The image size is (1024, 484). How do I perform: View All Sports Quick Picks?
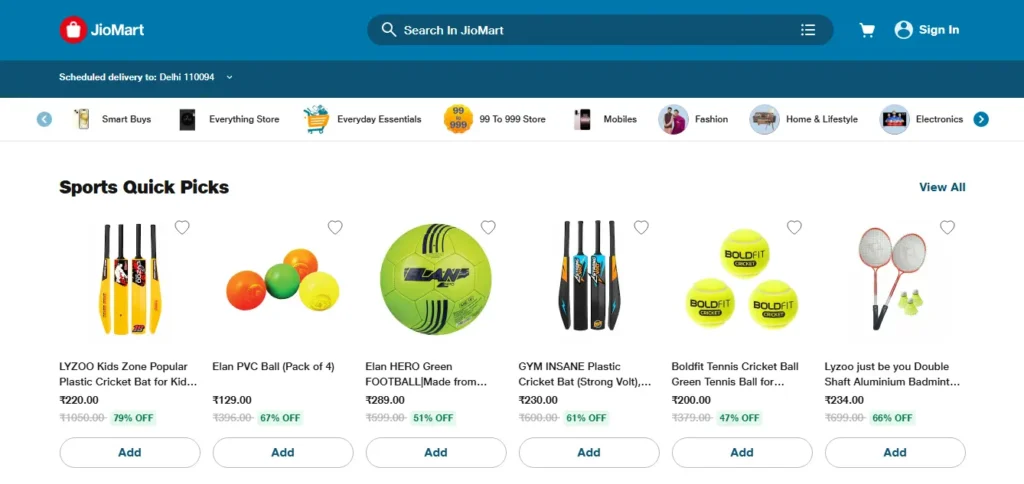click(942, 187)
